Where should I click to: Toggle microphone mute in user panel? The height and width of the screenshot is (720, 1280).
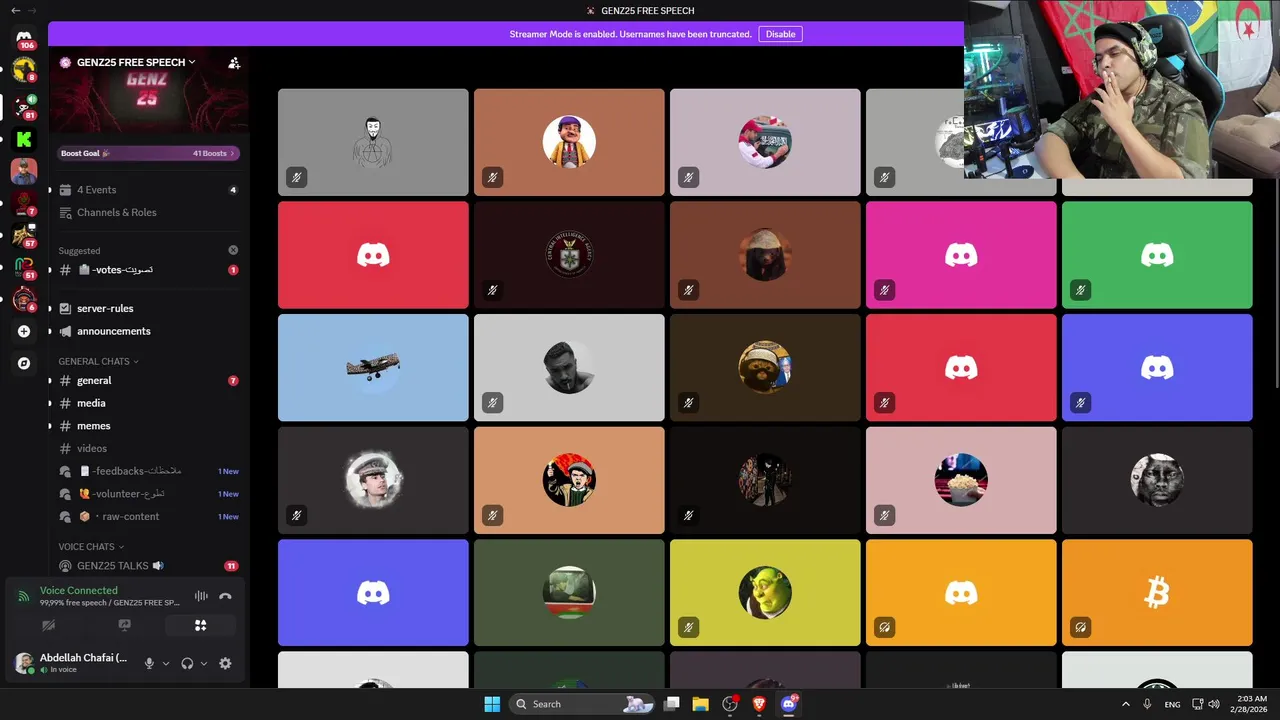(149, 663)
